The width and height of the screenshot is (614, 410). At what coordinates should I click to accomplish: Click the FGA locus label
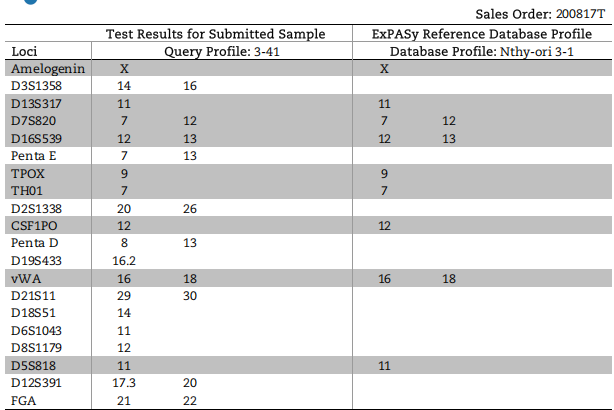pyautogui.click(x=23, y=400)
